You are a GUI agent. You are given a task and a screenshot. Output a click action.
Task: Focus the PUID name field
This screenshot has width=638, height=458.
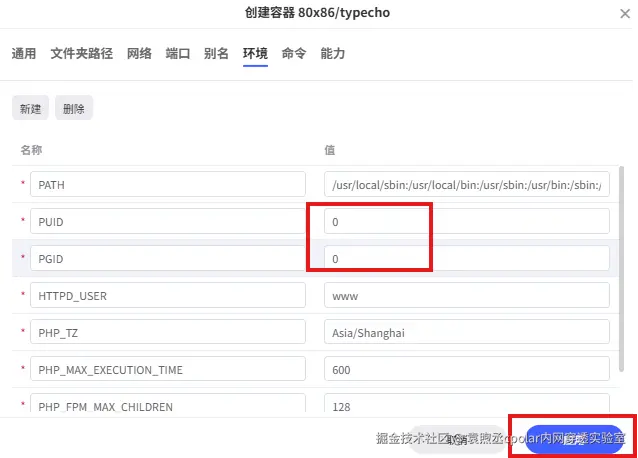168,221
